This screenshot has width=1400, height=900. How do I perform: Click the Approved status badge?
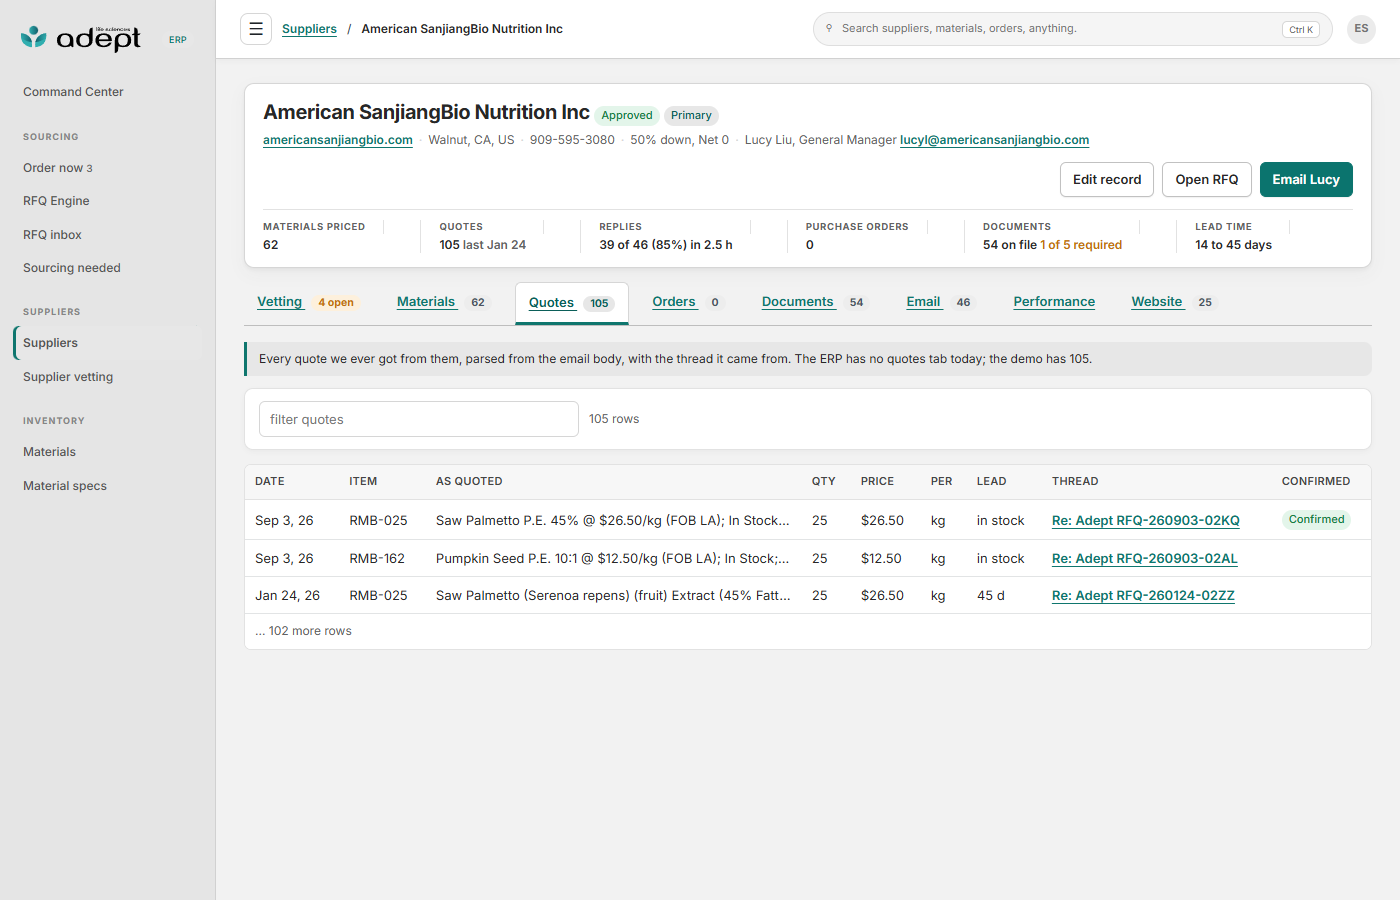627,116
